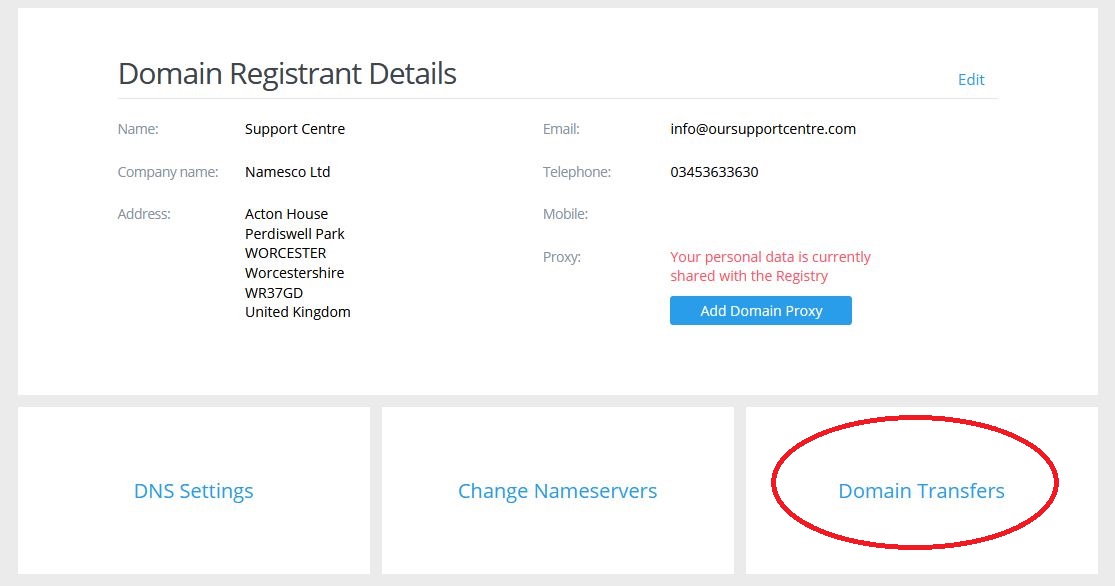Image resolution: width=1115 pixels, height=586 pixels.
Task: Open the DNS Settings tile
Action: click(x=193, y=491)
